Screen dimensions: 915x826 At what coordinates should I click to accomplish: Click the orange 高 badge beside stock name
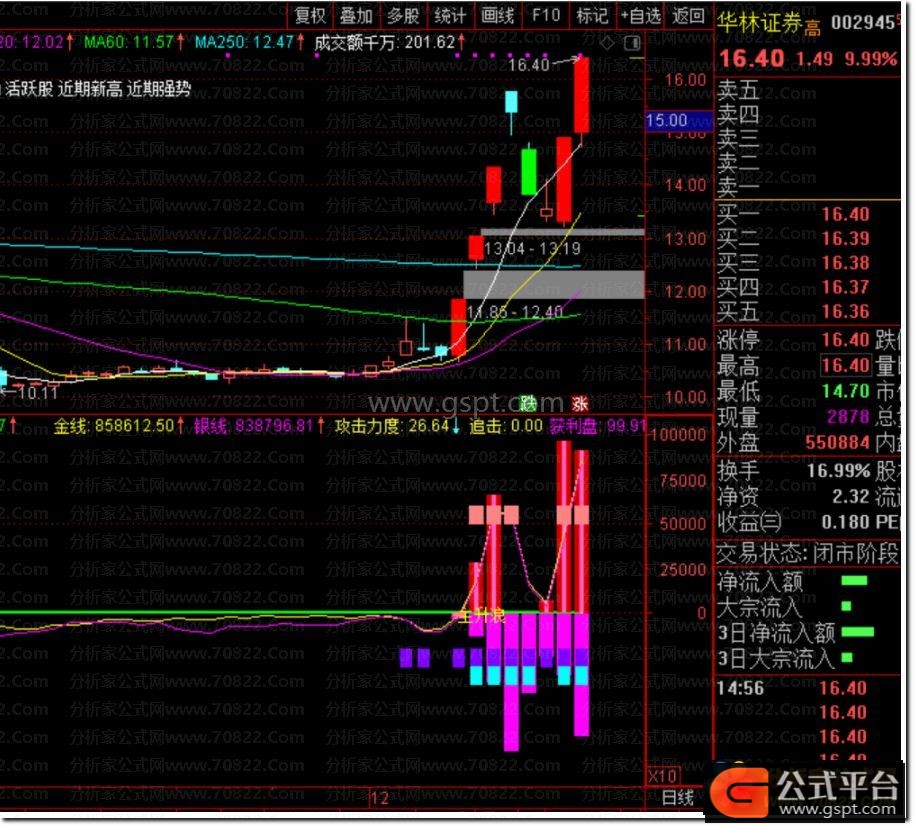pyautogui.click(x=812, y=28)
